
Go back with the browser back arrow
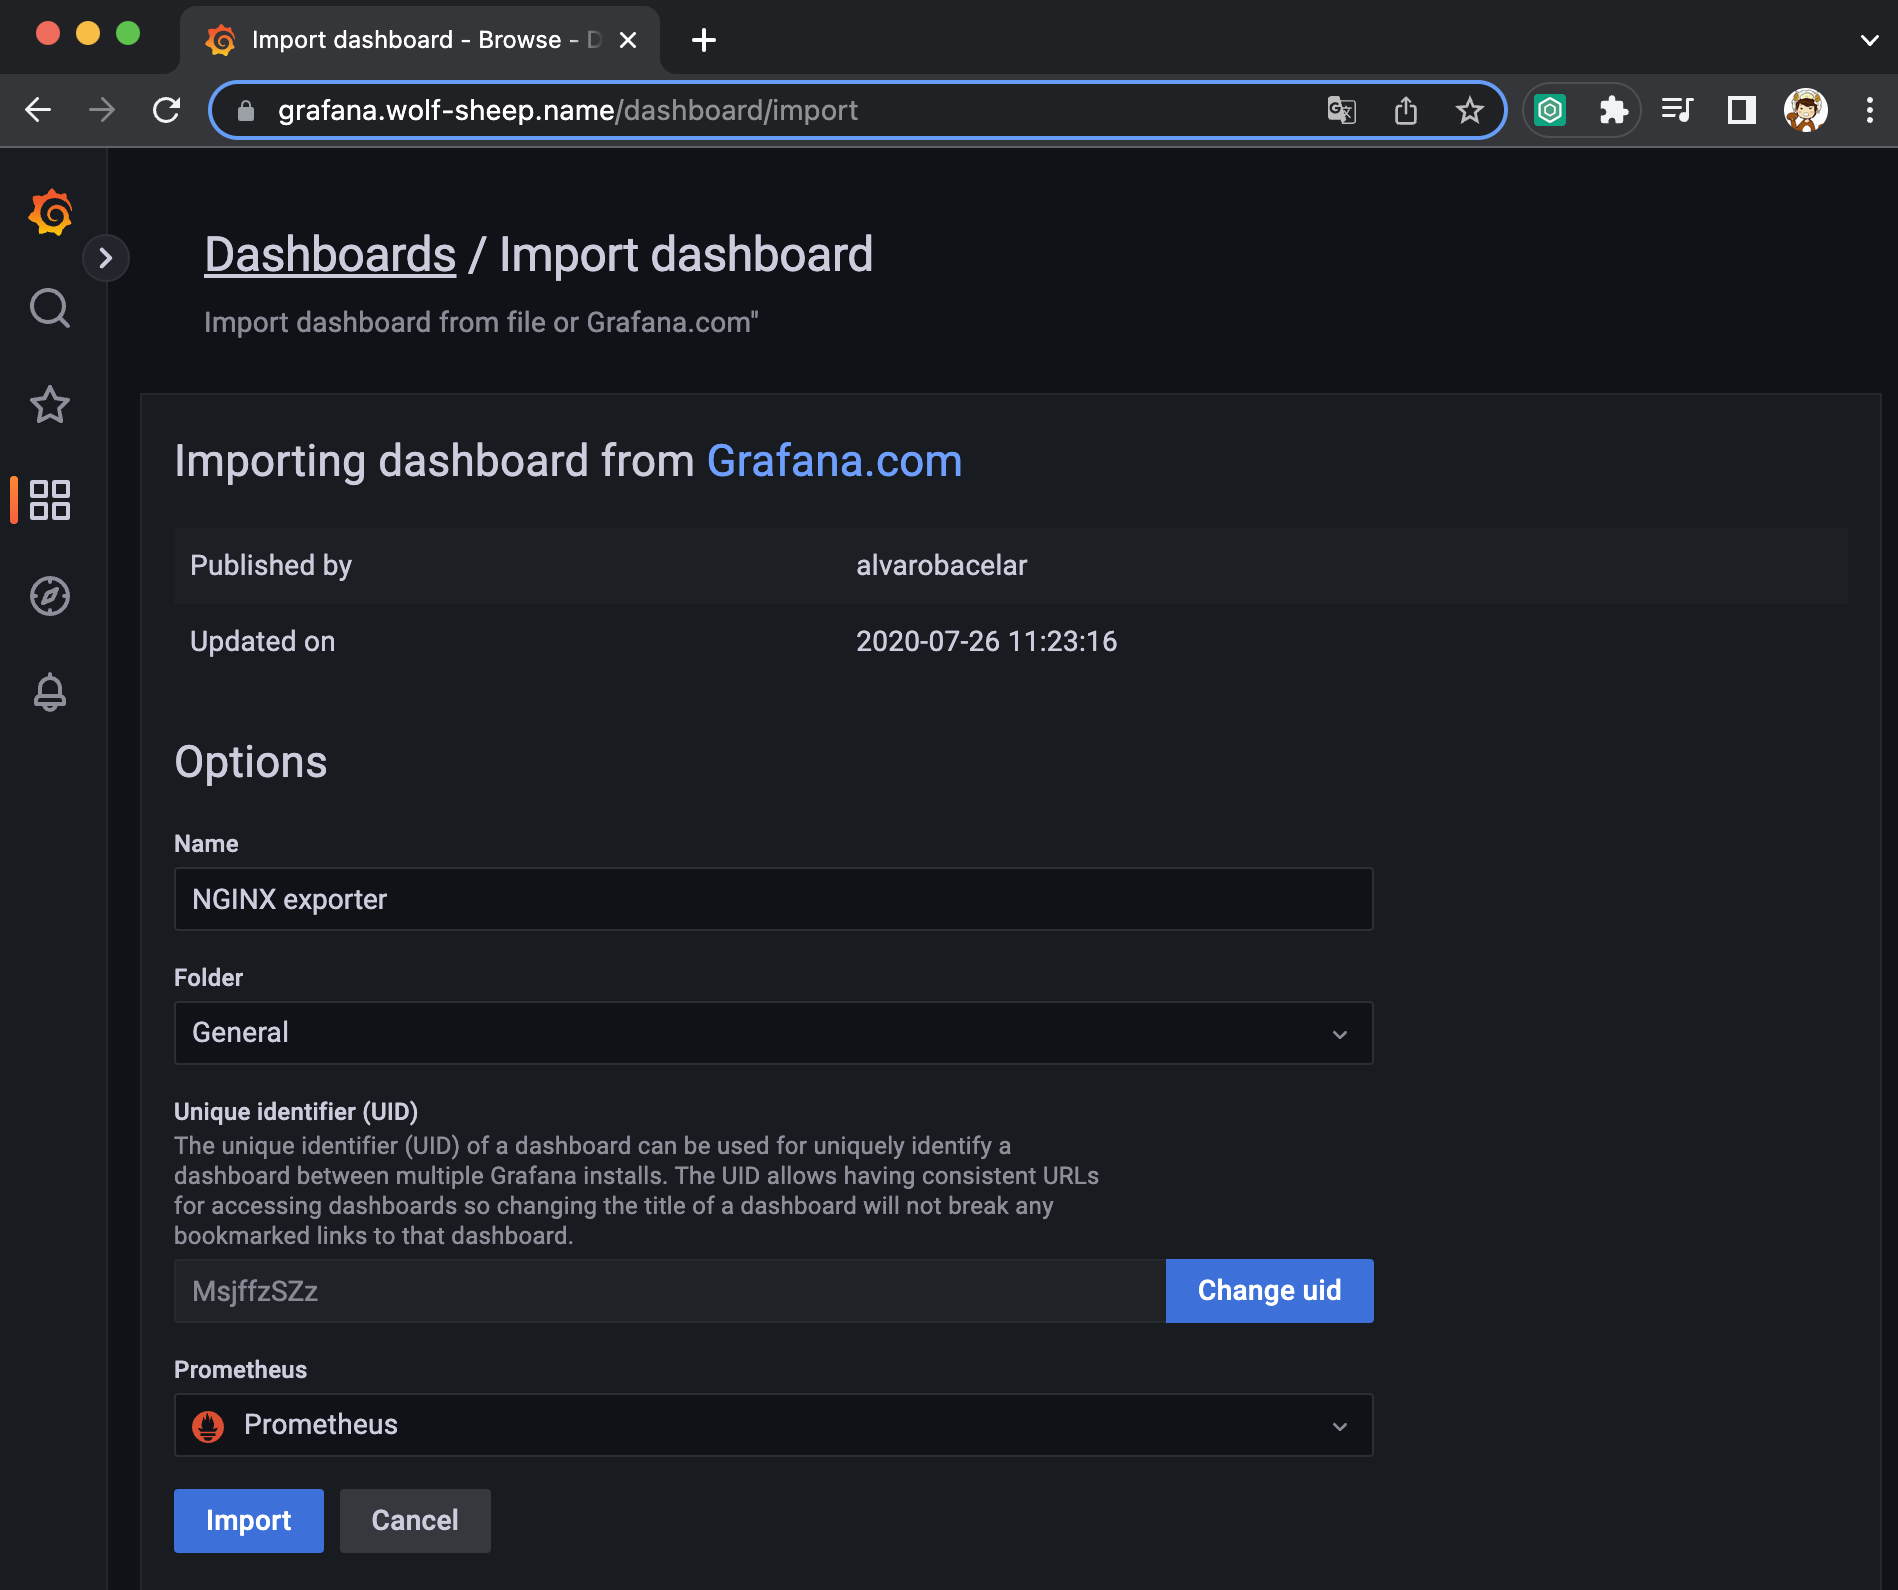coord(38,110)
